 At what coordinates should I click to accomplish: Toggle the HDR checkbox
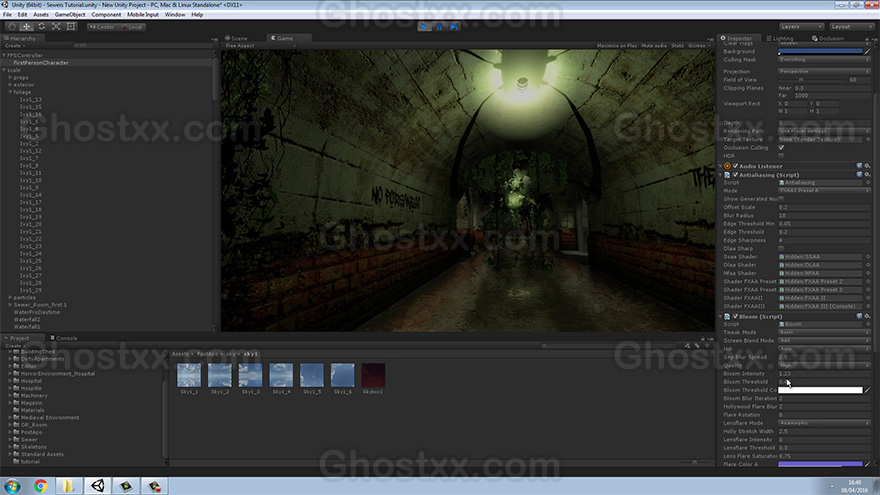pyautogui.click(x=781, y=156)
